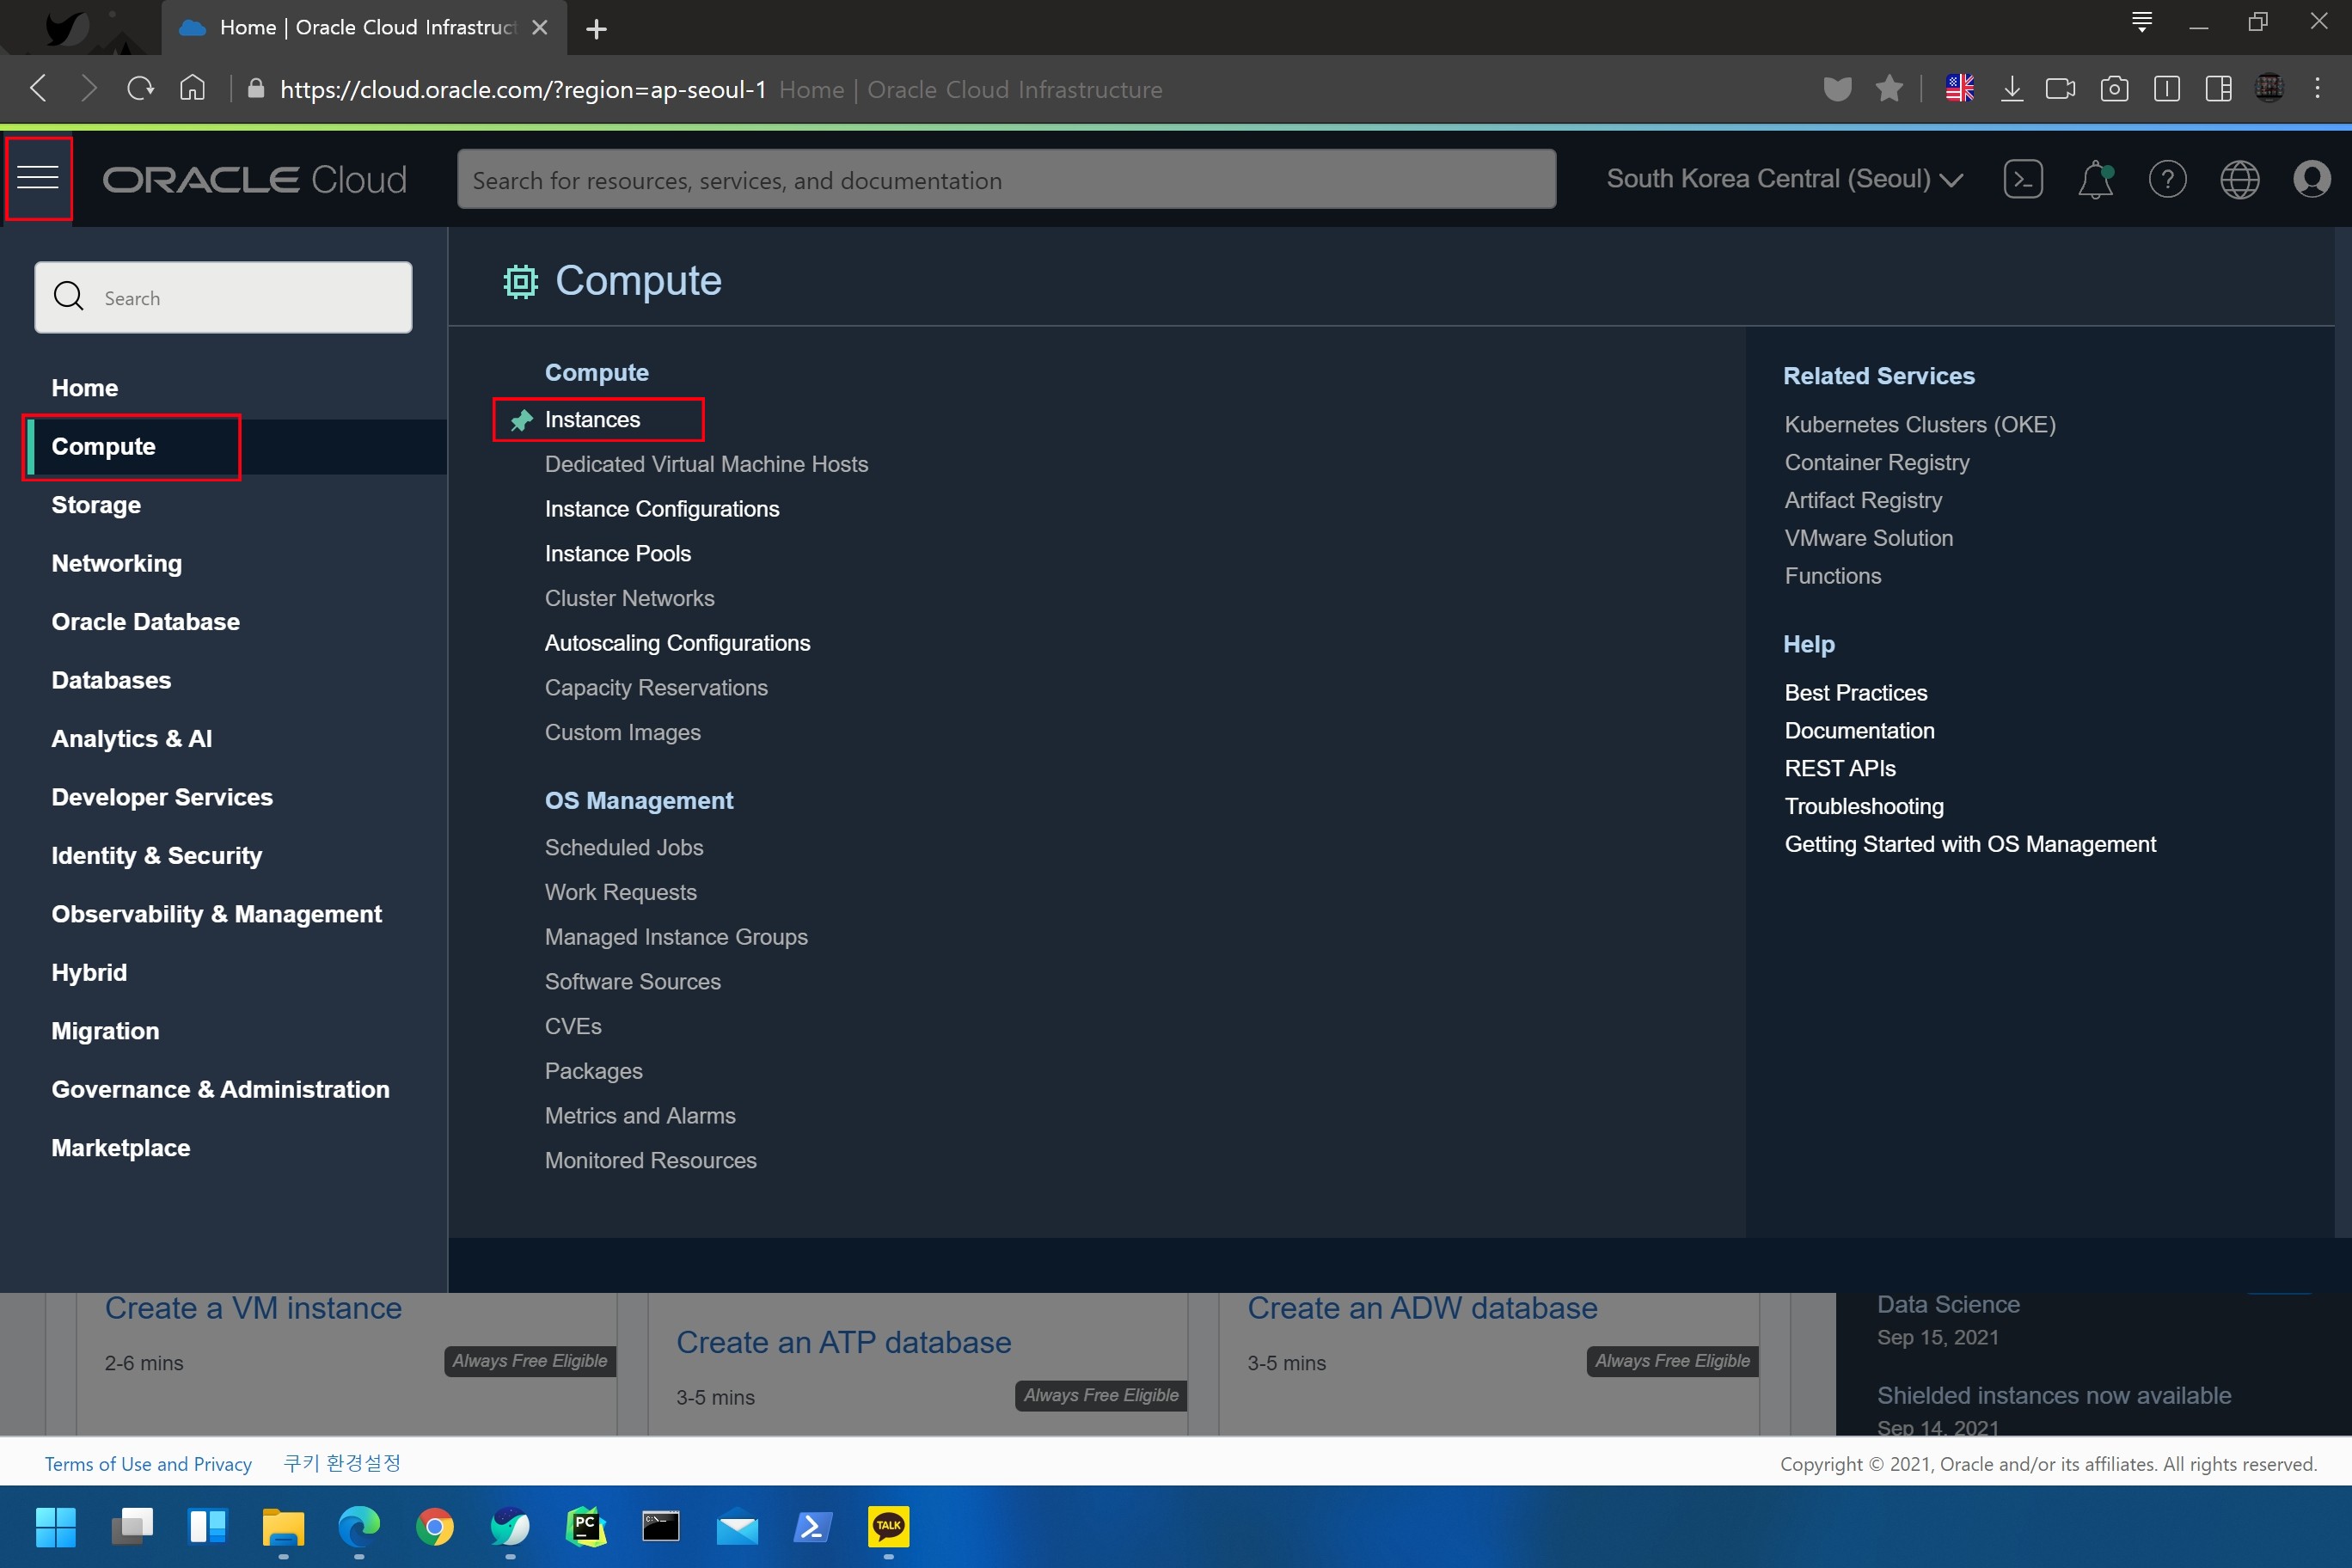
Task: Open Kubernetes Clusters (OKE) link
Action: click(1919, 425)
